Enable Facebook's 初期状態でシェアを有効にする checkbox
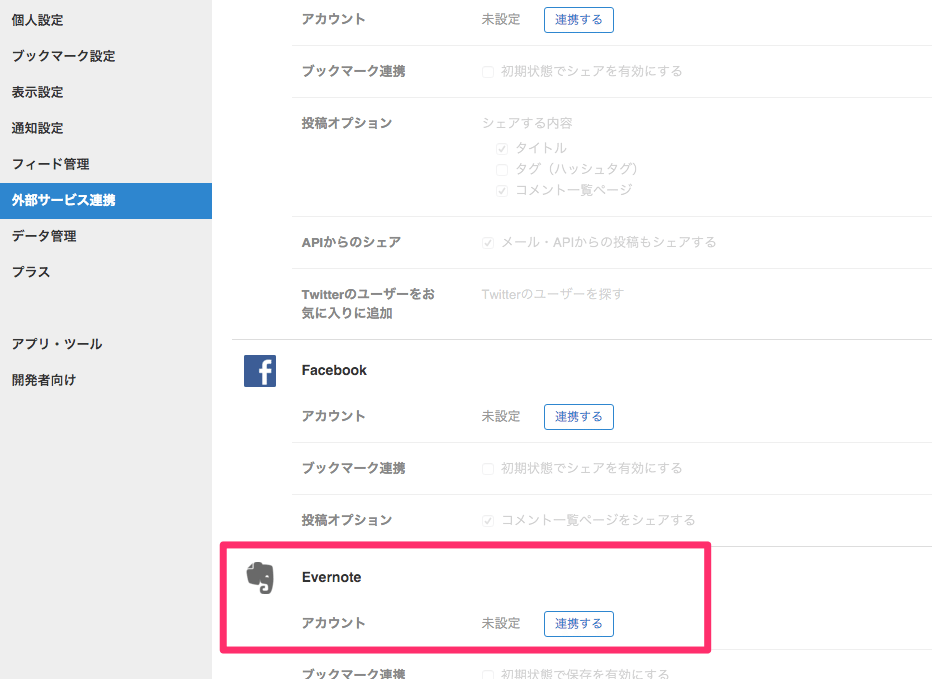 [x=488, y=468]
